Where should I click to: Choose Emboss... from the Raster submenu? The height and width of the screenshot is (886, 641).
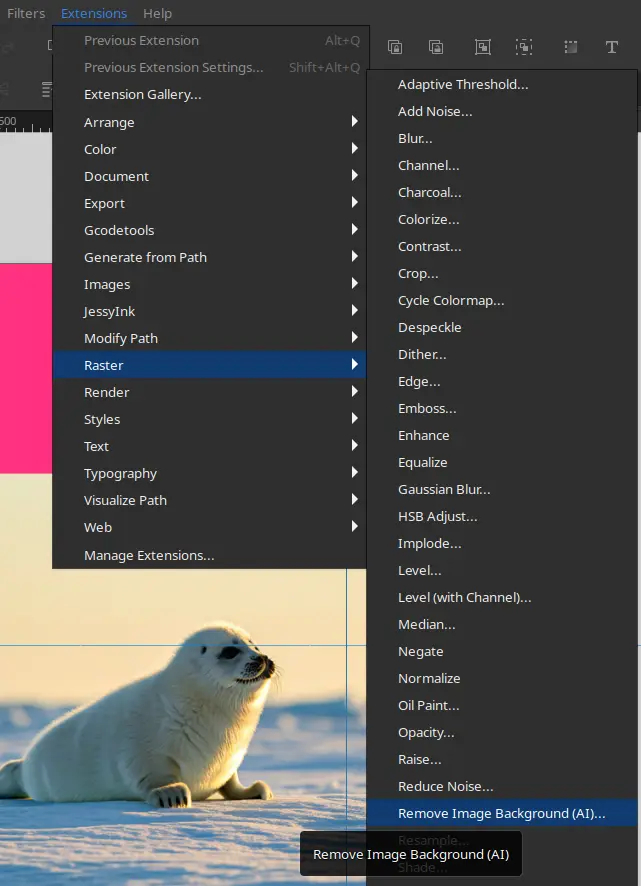pos(502,409)
